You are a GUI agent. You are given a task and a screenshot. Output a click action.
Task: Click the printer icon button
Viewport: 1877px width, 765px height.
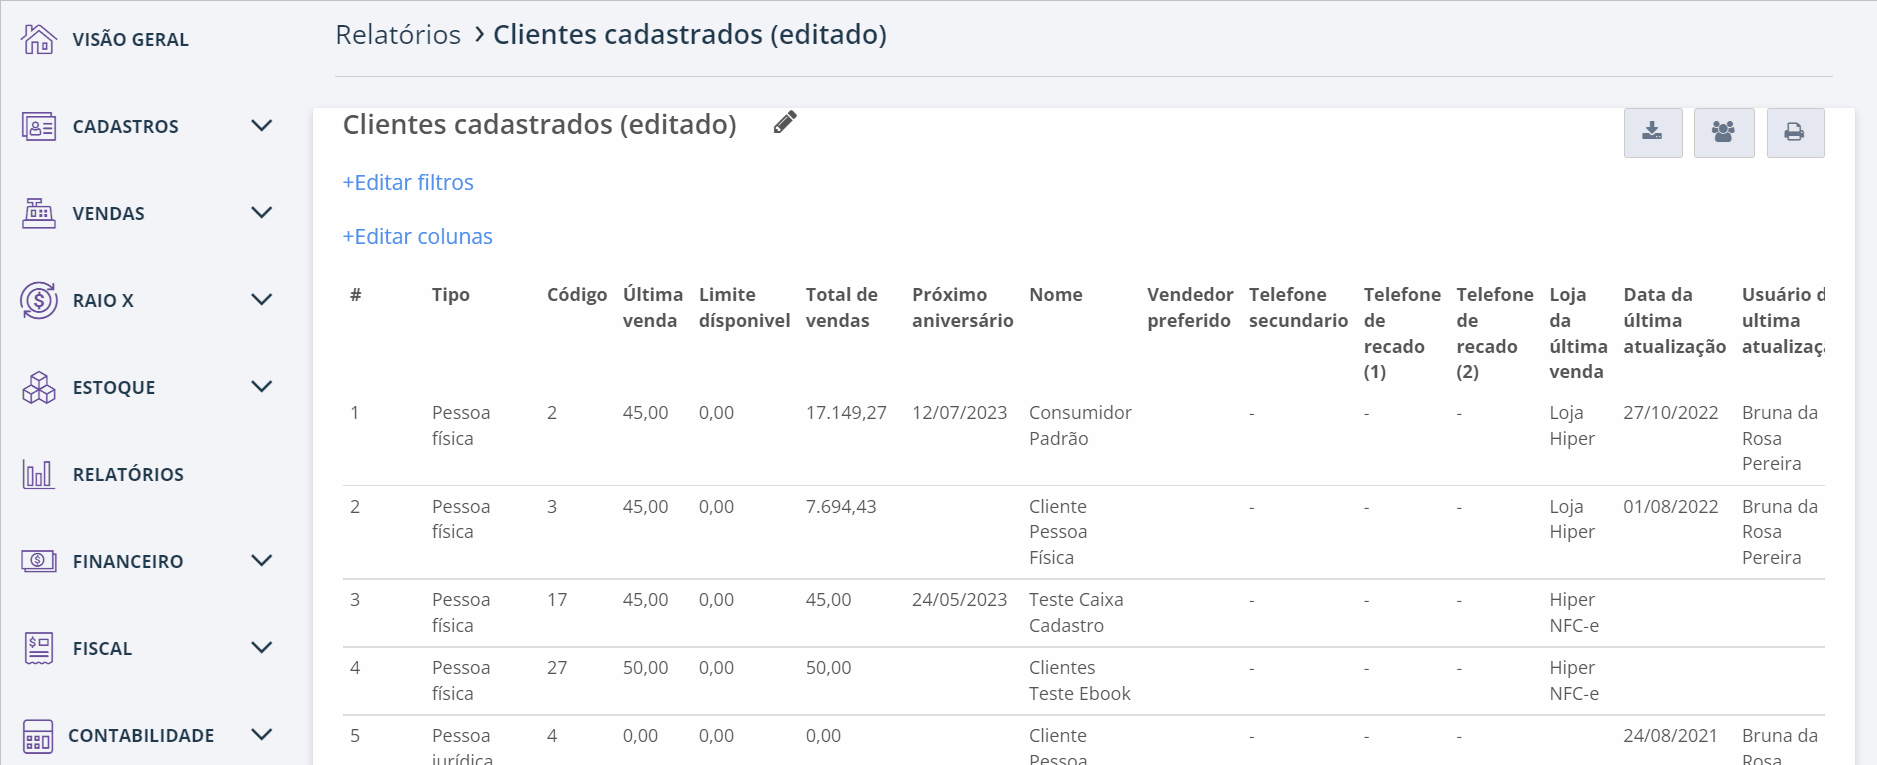(x=1794, y=132)
